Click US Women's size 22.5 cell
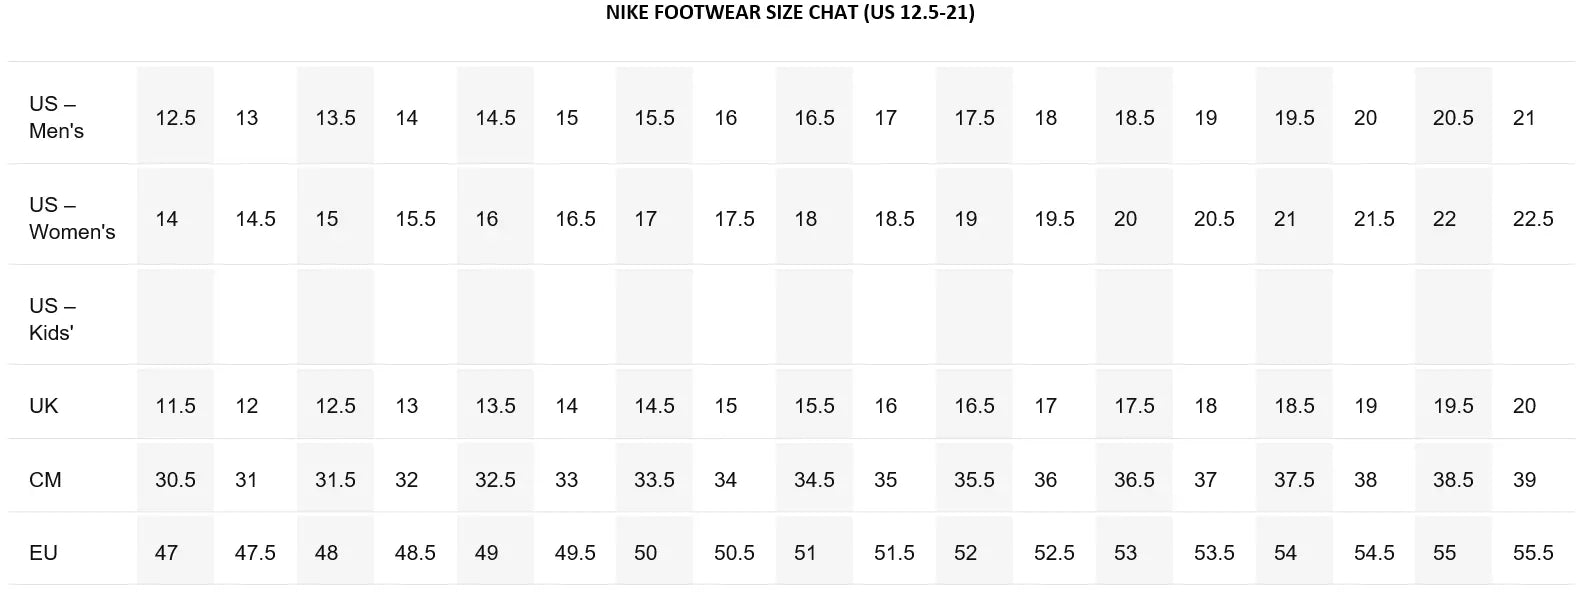The width and height of the screenshot is (1584, 592). (x=1533, y=219)
